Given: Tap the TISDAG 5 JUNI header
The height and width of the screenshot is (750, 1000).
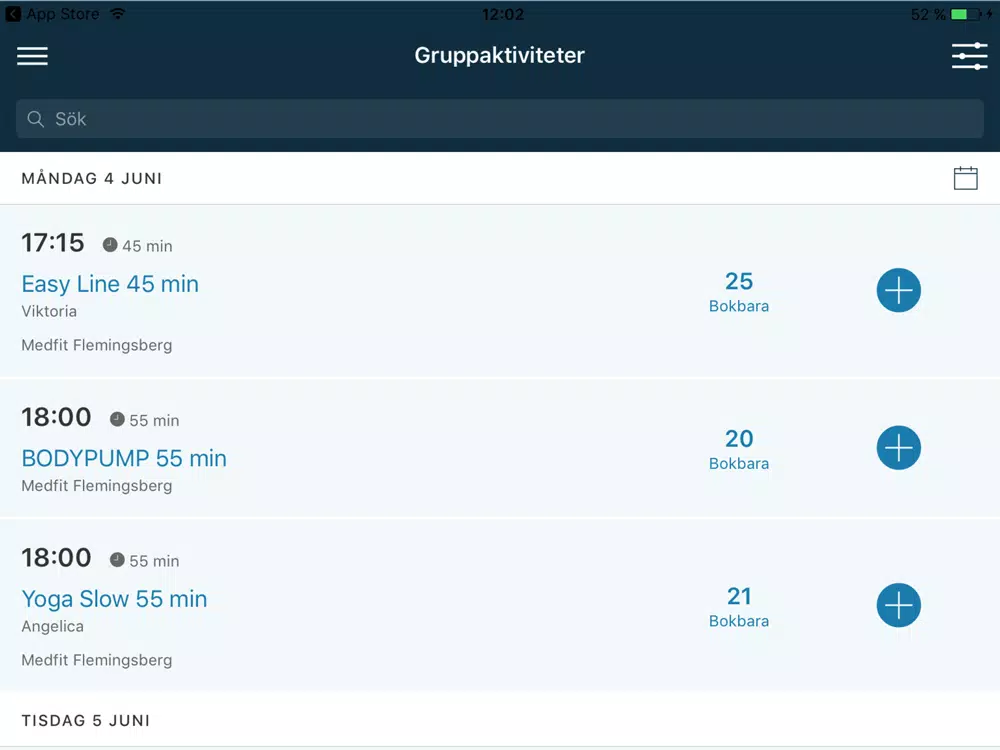Looking at the screenshot, I should click(85, 720).
